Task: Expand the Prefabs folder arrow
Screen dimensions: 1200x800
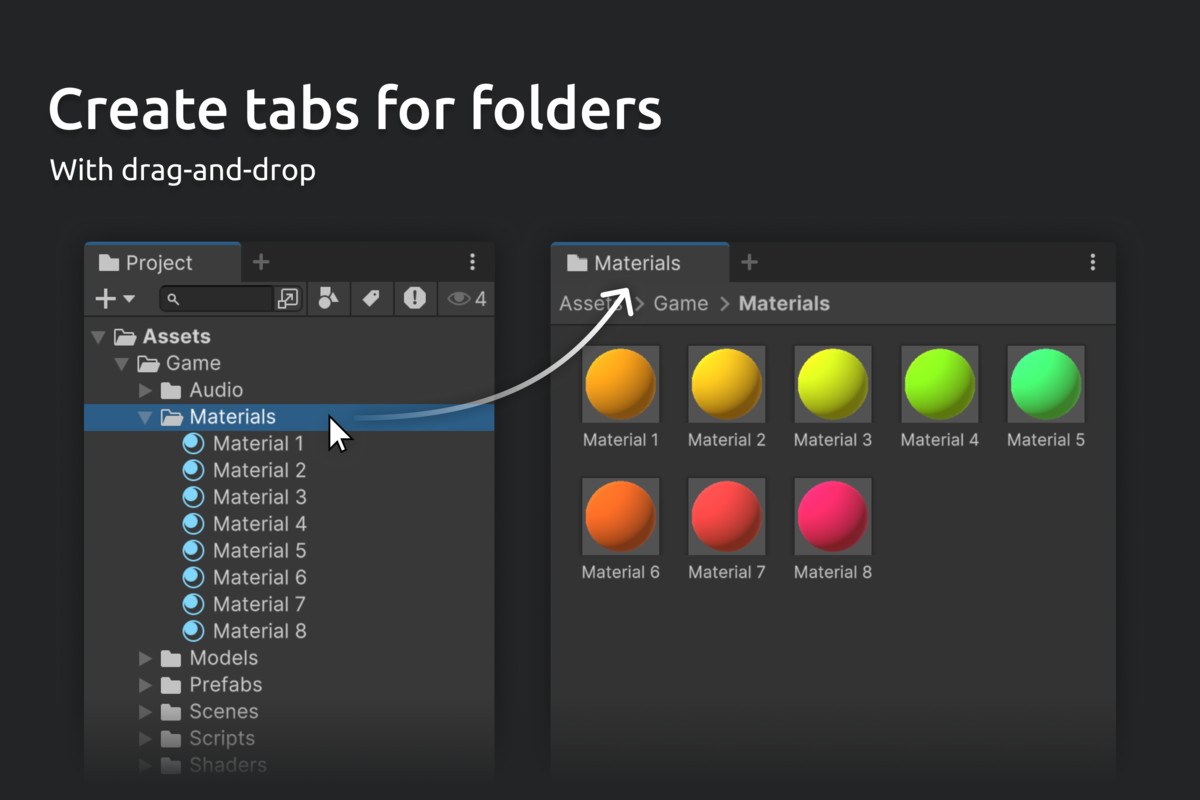Action: coord(145,685)
